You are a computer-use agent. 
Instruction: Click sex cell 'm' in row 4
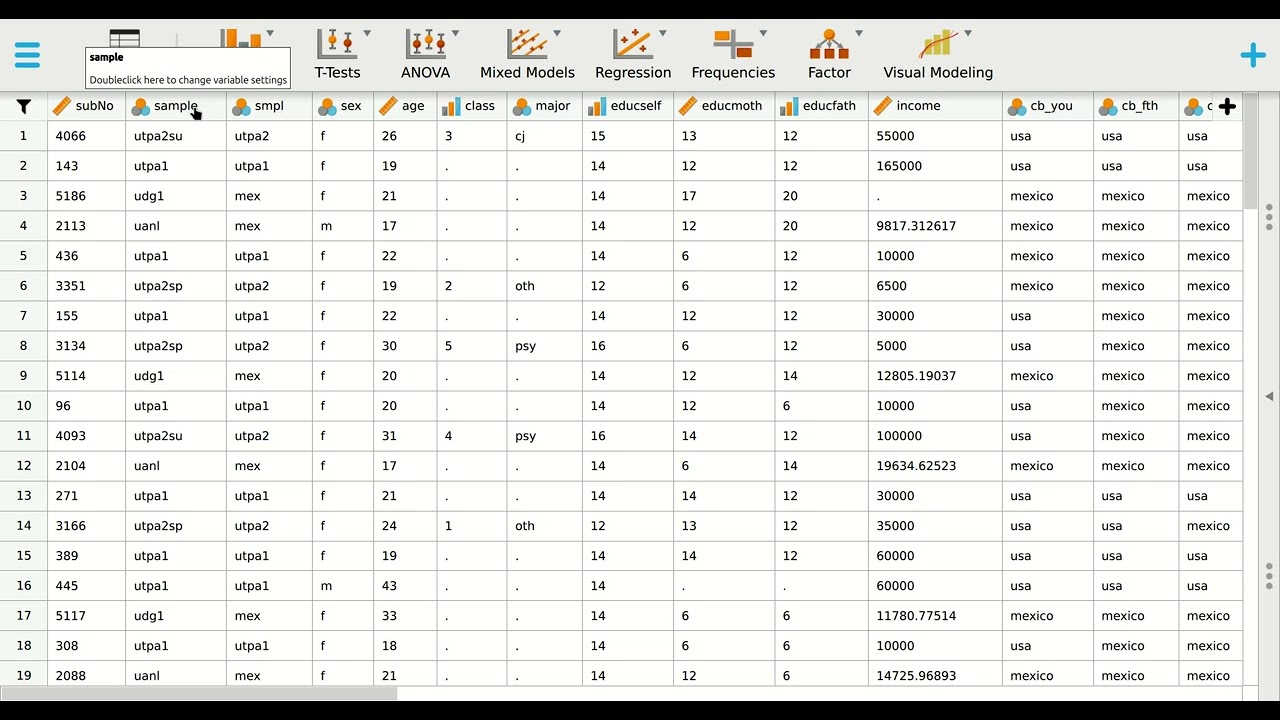coord(343,226)
